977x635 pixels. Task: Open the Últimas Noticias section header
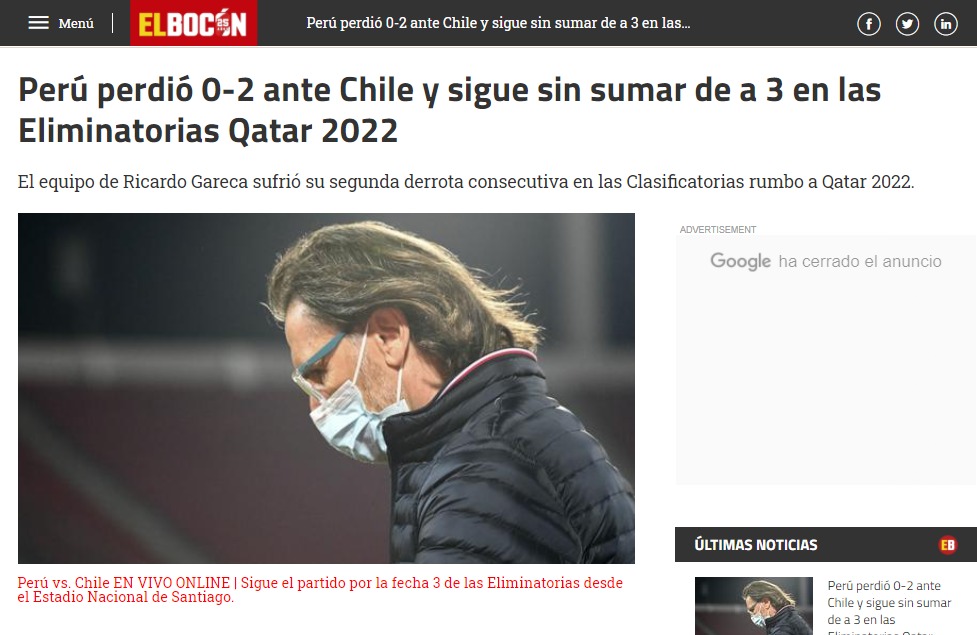click(826, 545)
